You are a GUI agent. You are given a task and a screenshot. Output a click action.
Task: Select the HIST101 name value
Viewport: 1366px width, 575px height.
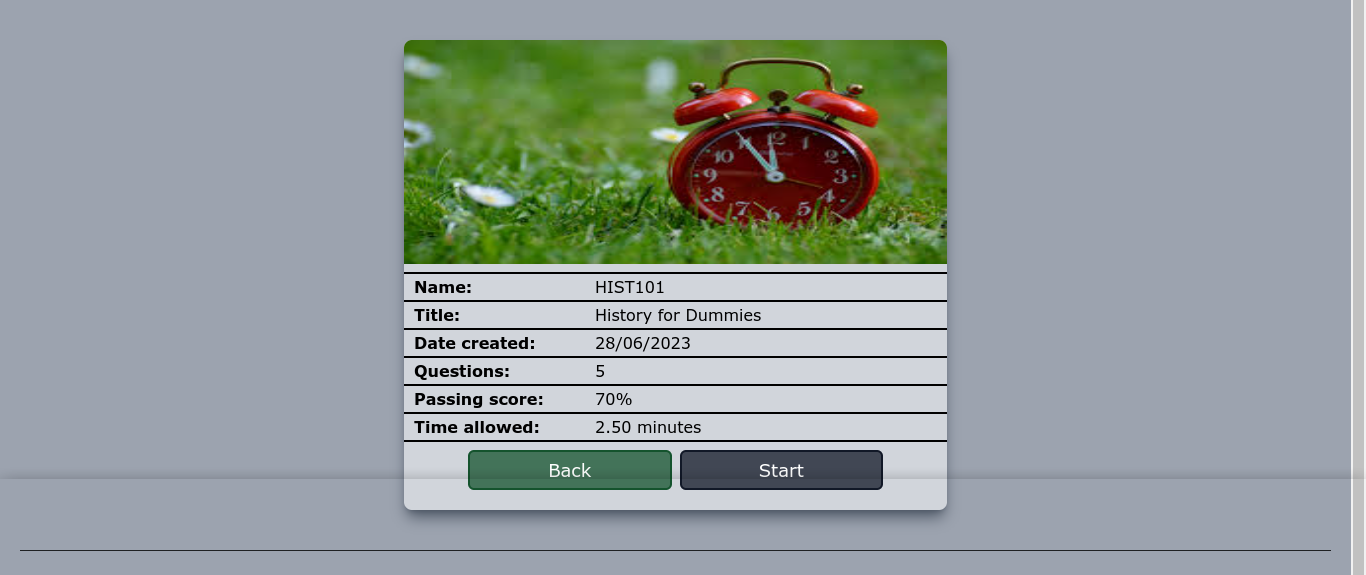point(629,288)
